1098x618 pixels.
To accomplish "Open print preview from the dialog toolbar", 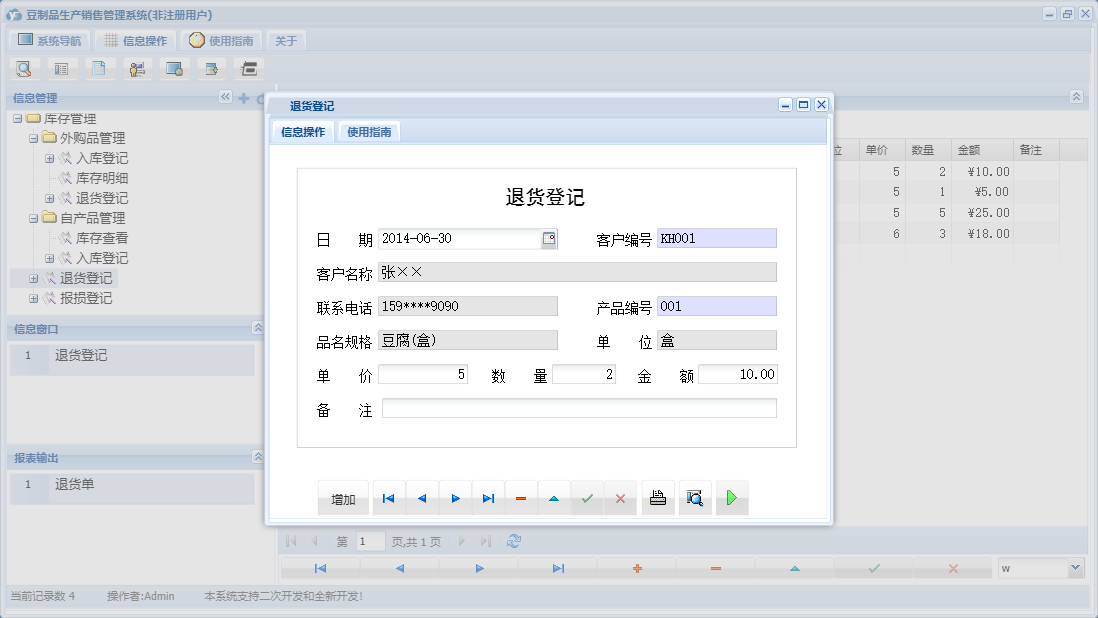I will pos(695,497).
